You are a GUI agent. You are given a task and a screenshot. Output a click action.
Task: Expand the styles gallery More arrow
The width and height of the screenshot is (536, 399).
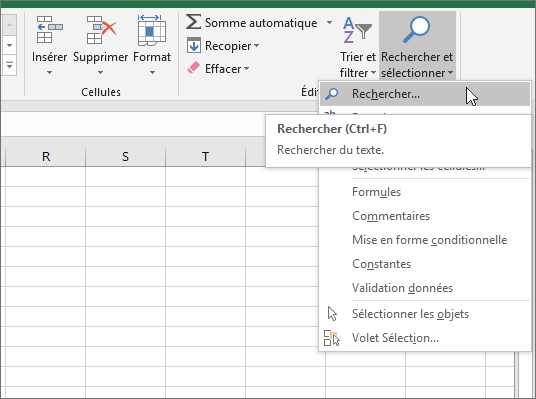pyautogui.click(x=9, y=65)
